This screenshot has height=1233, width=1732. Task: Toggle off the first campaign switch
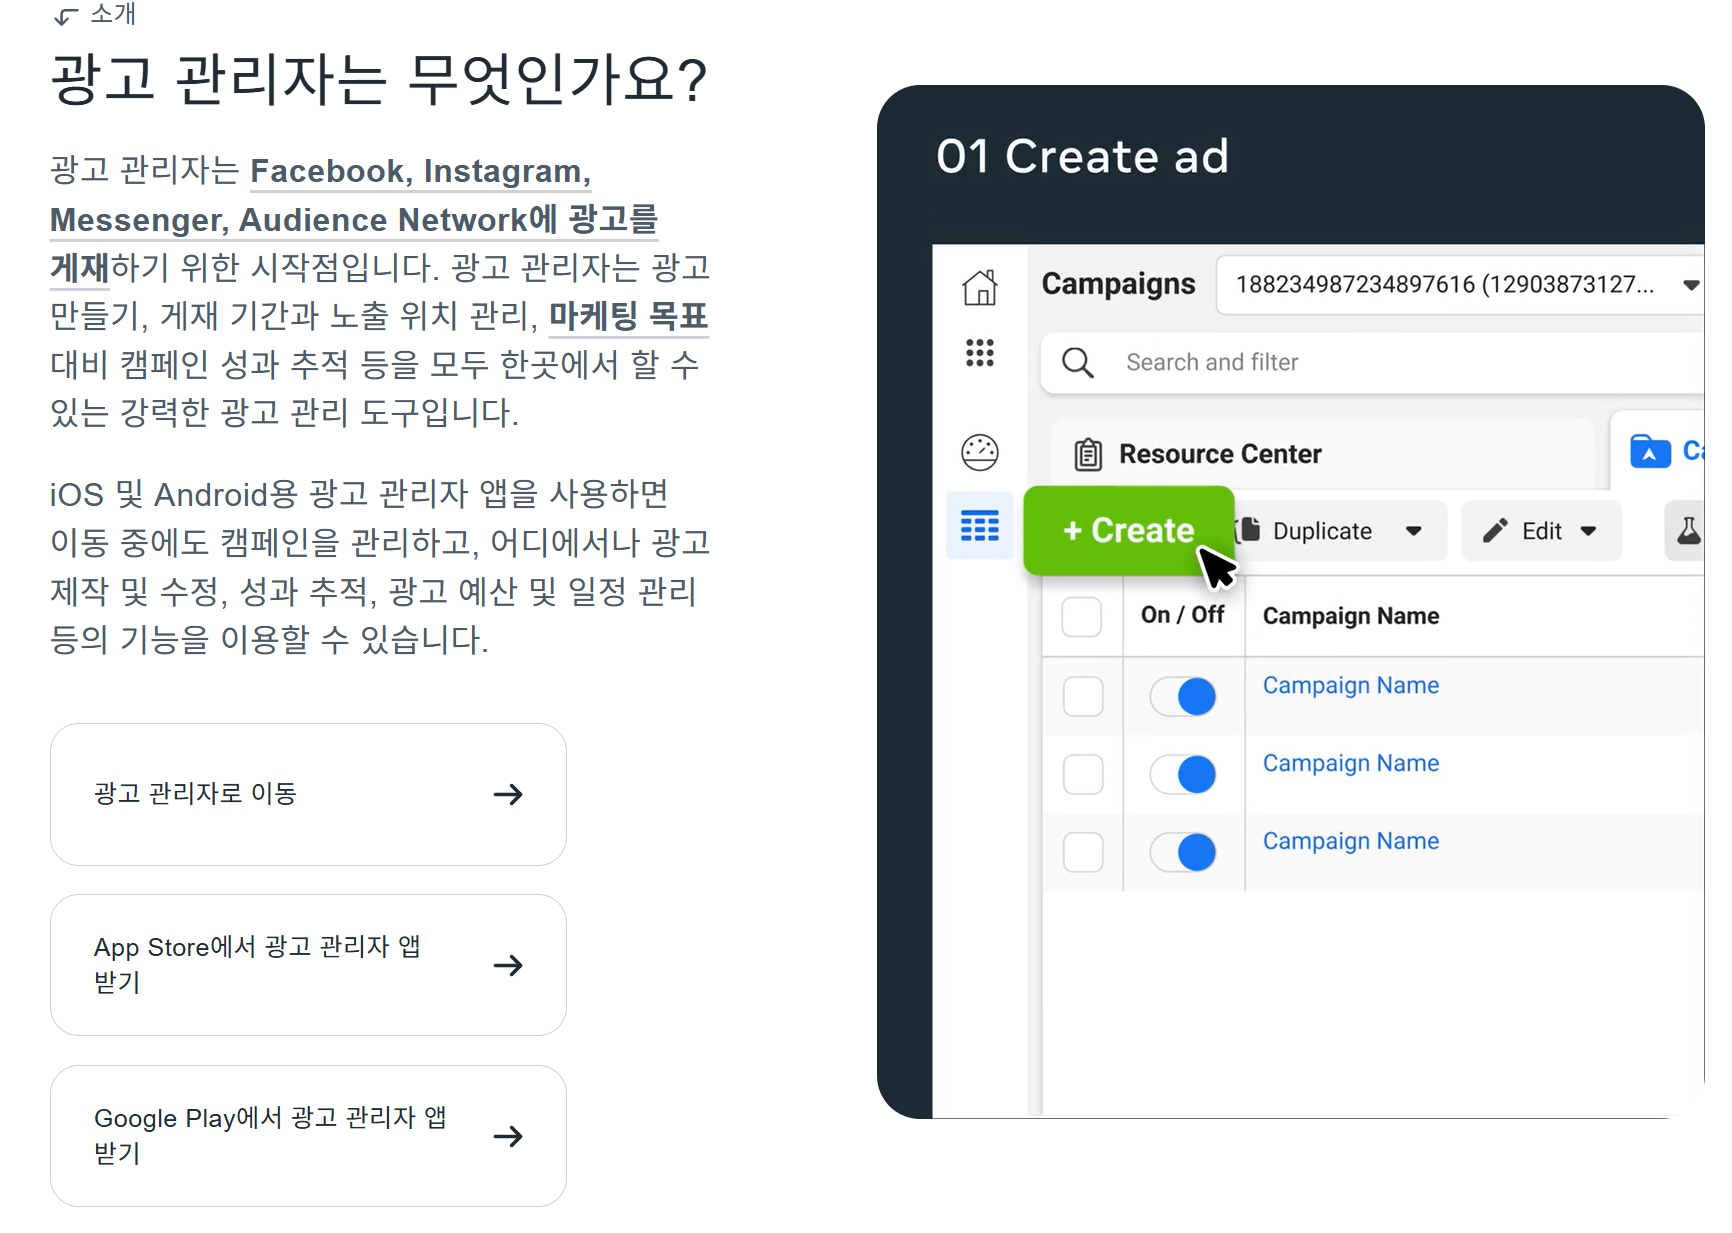click(x=1183, y=696)
